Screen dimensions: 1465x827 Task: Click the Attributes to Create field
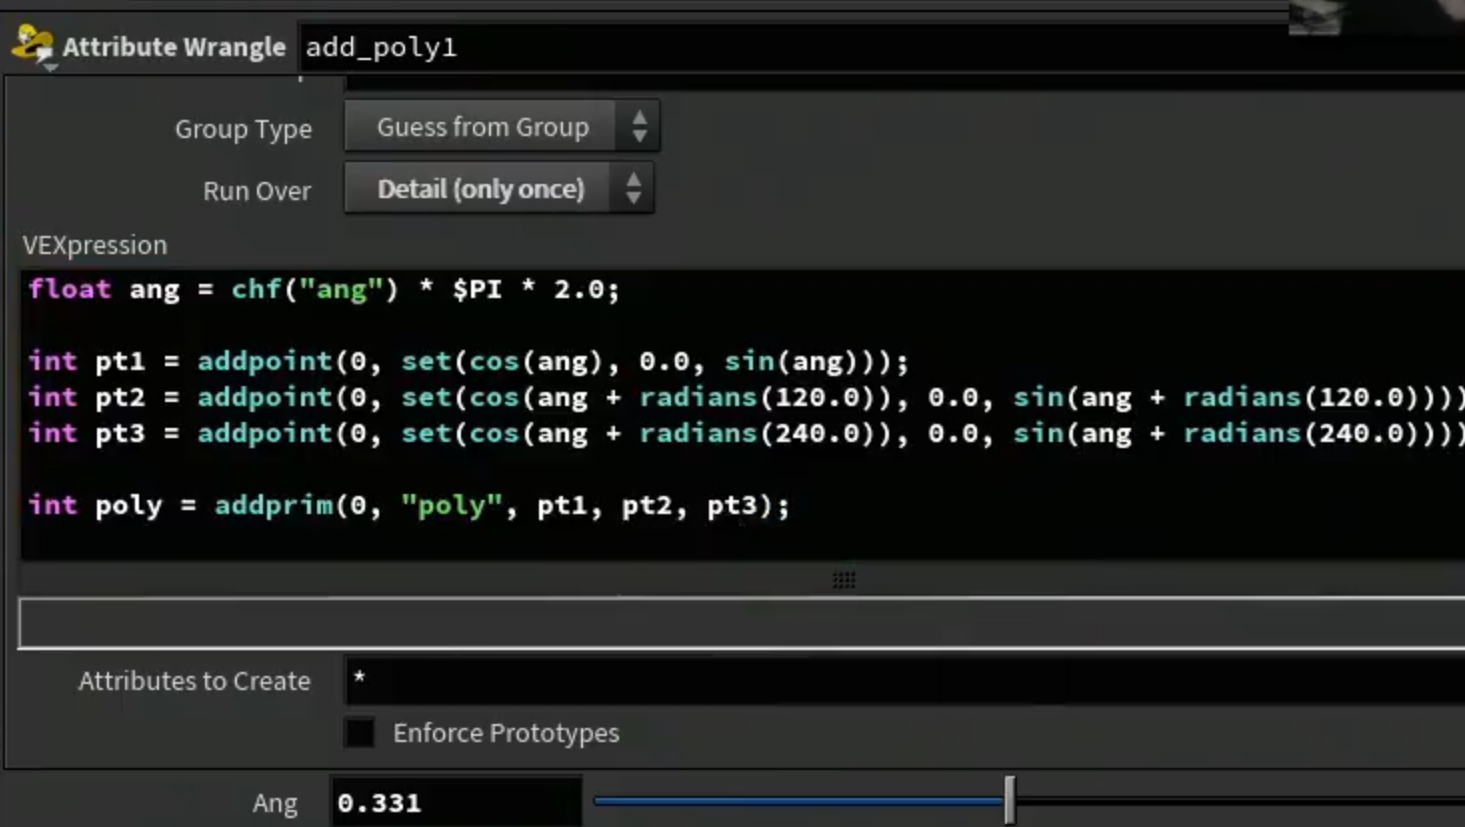coord(905,681)
